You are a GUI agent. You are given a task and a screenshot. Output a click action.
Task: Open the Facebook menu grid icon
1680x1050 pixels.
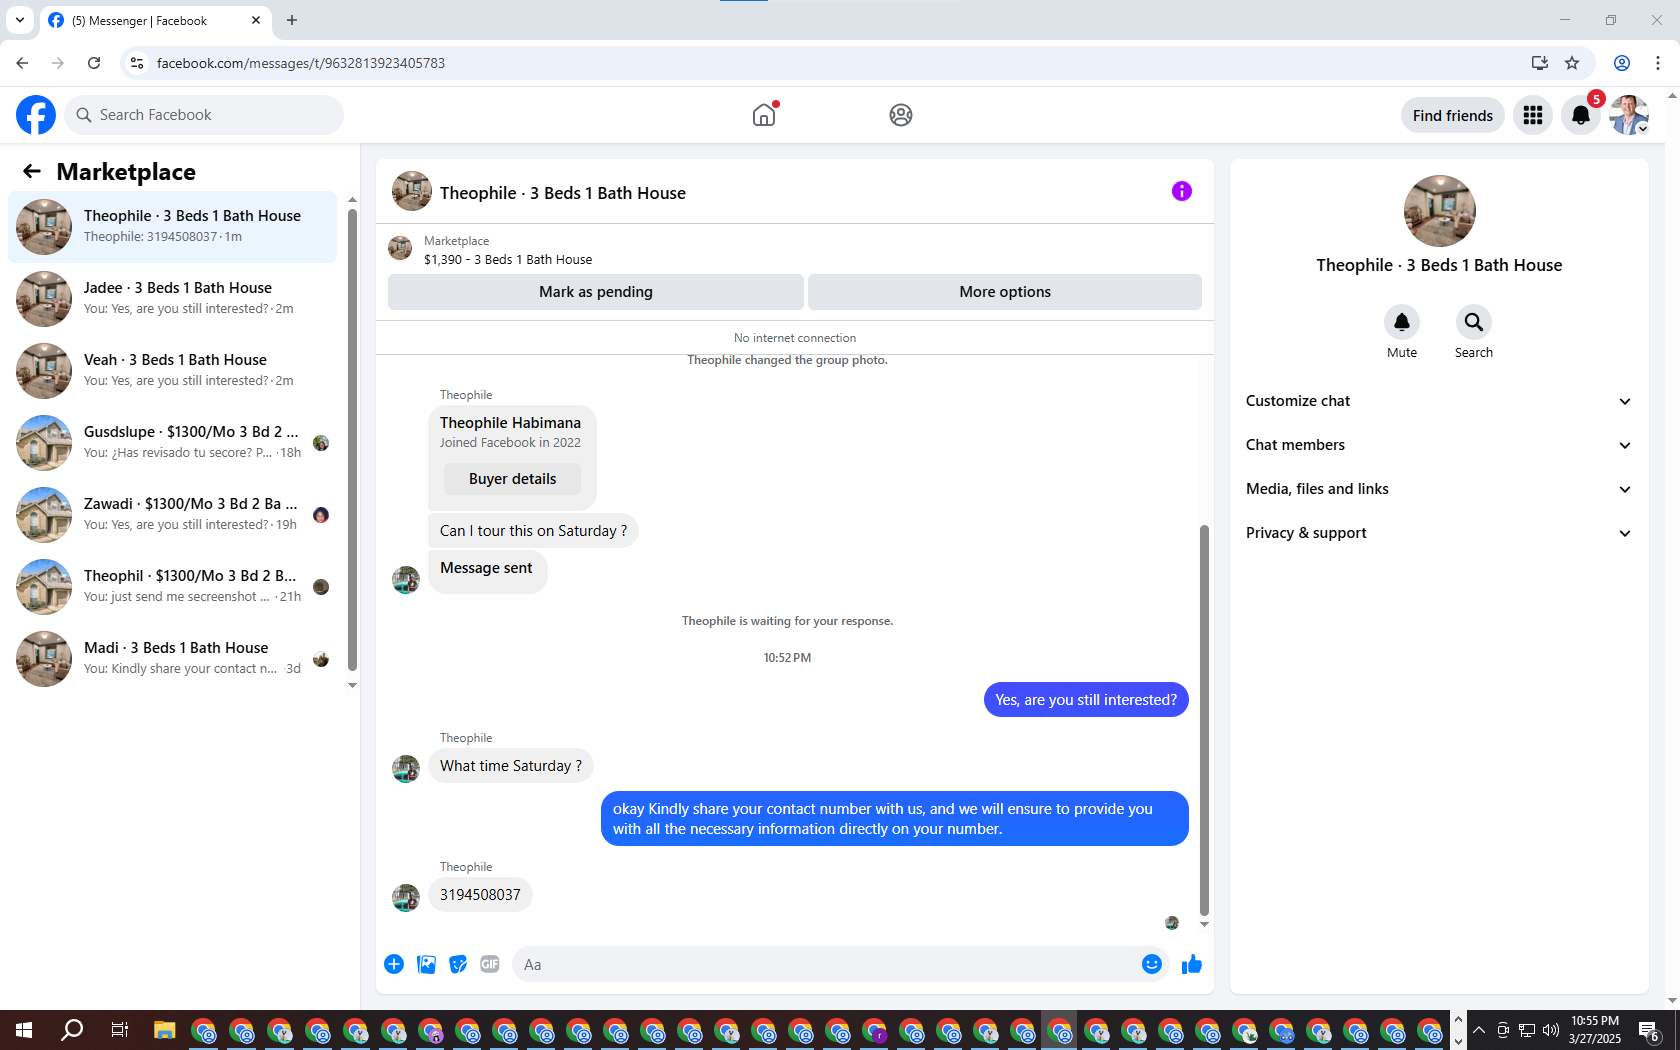coord(1533,115)
